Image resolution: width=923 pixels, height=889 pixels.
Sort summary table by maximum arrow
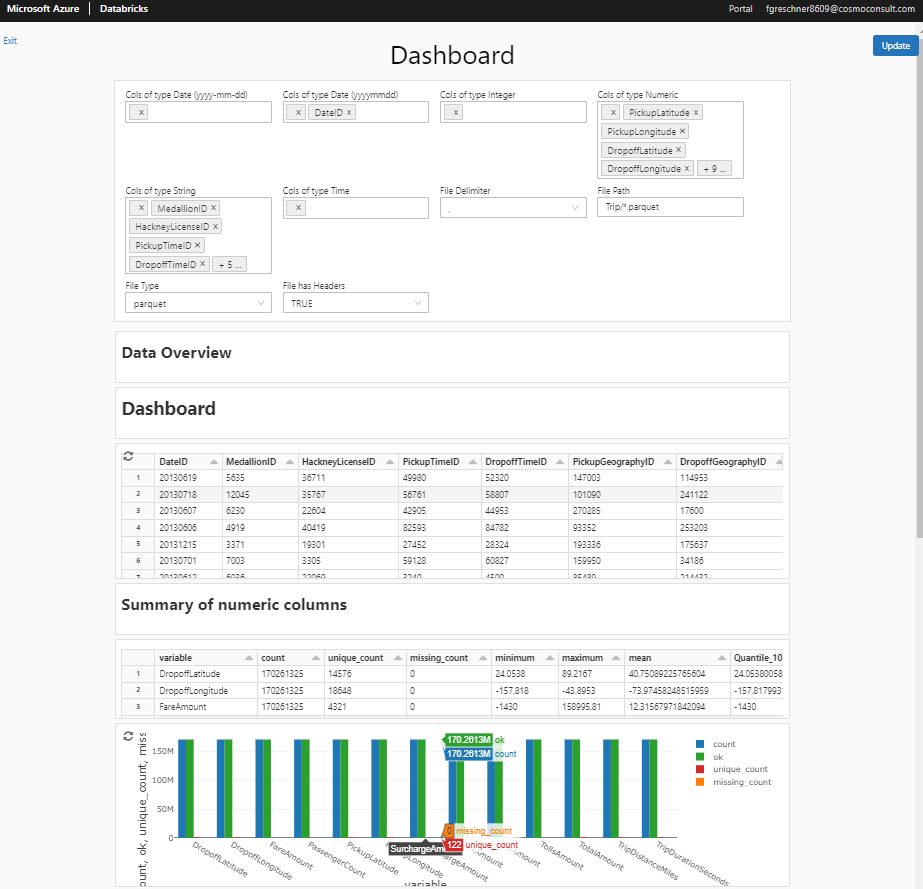[x=616, y=658]
